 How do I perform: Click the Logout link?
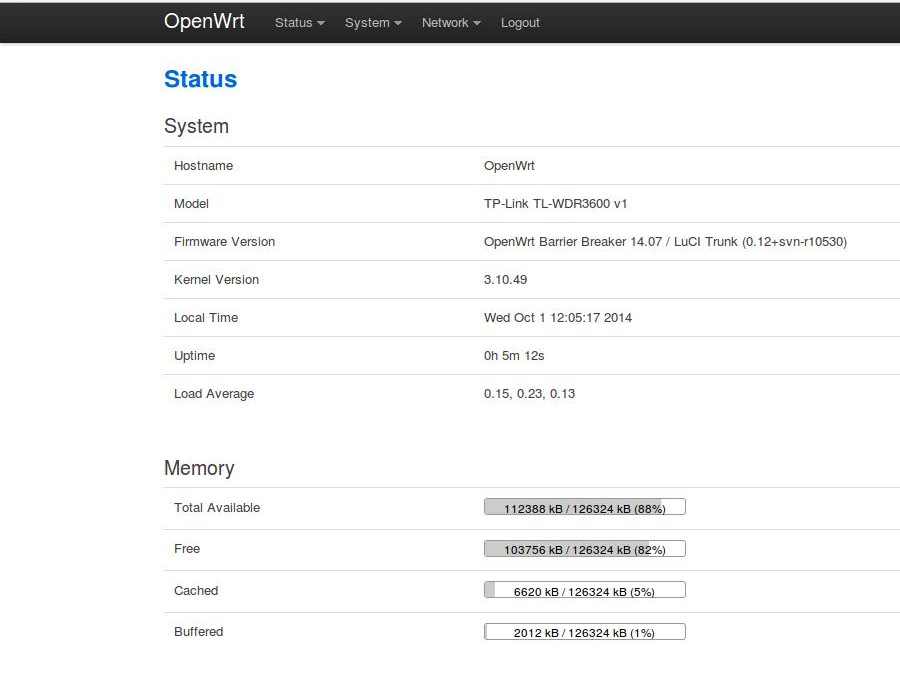[520, 22]
